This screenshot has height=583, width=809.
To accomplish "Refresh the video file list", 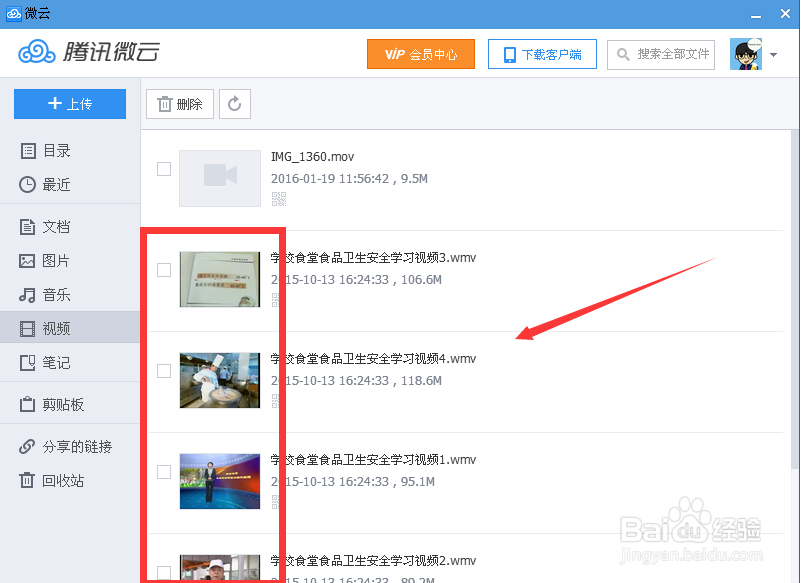I will 234,103.
